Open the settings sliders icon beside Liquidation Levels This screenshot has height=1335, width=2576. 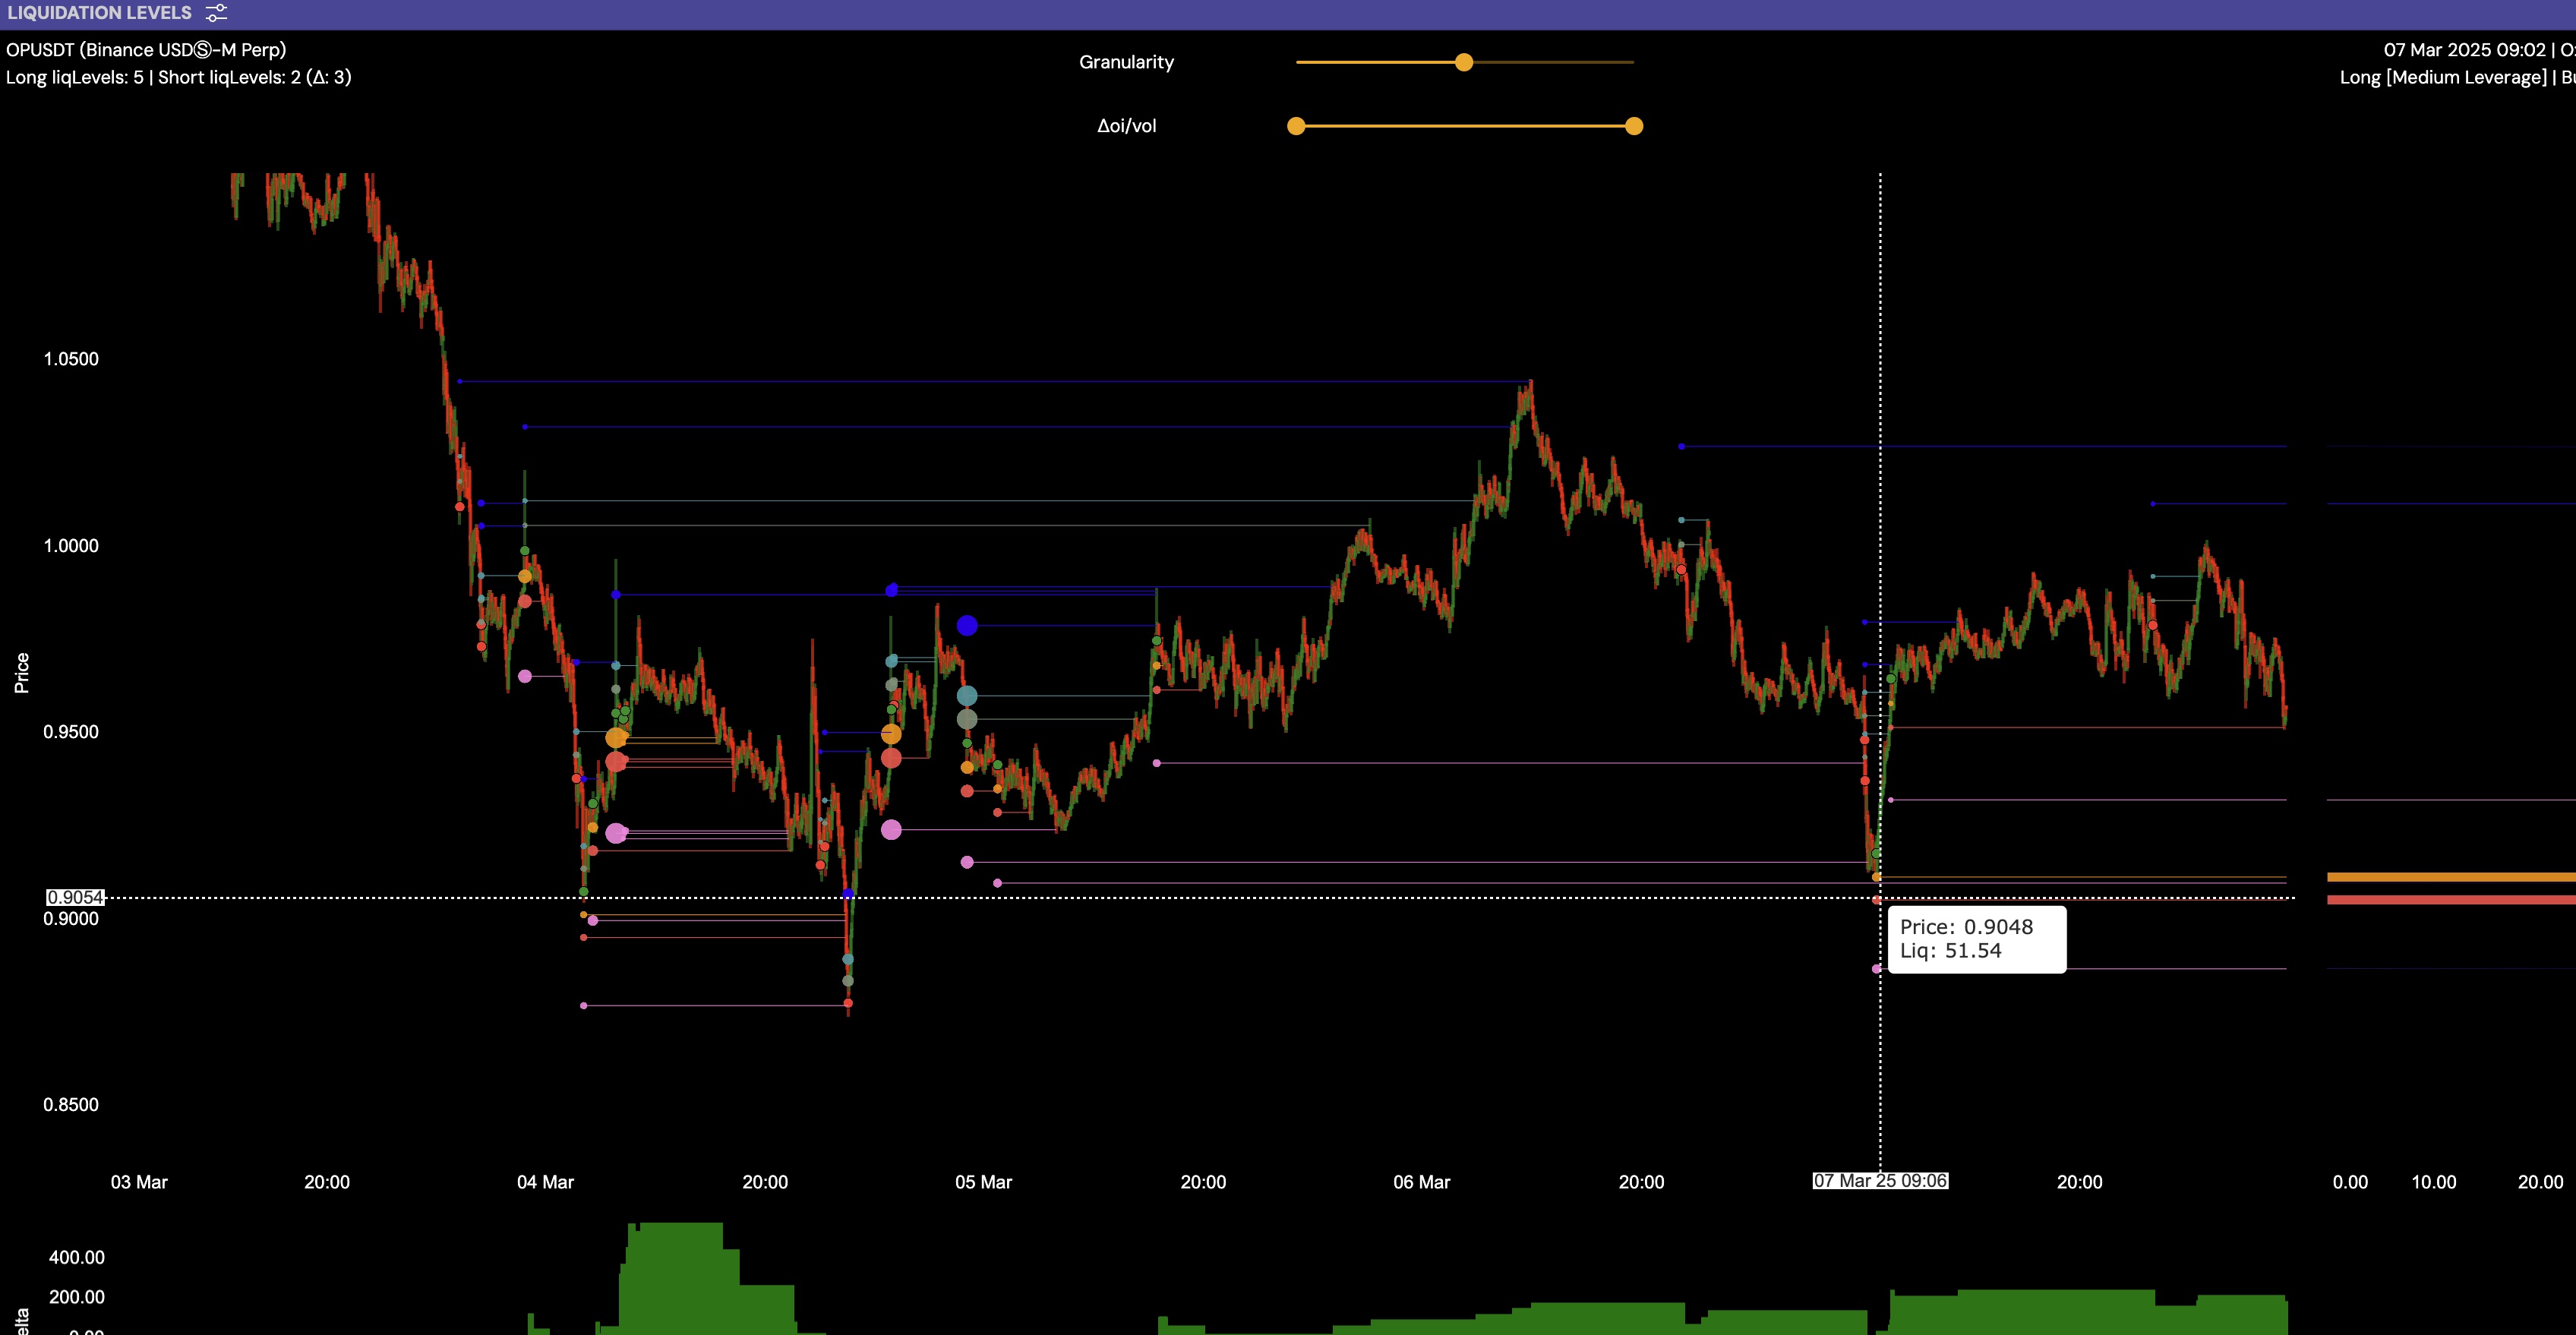tap(216, 13)
